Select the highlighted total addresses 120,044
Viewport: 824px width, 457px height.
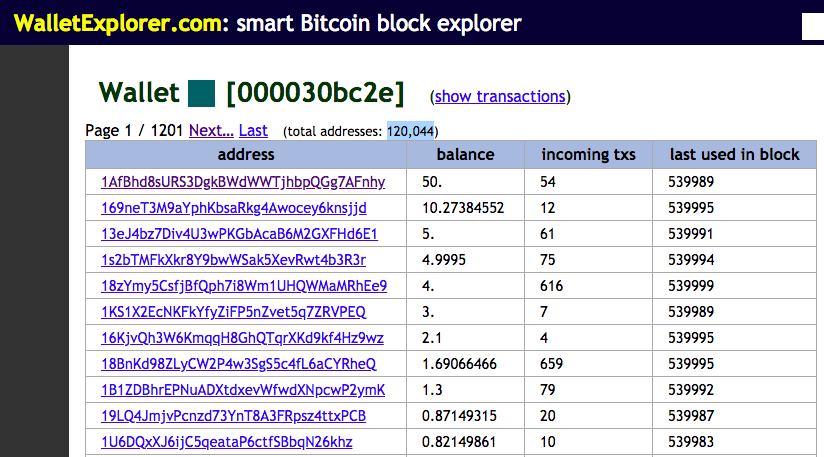pyautogui.click(x=410, y=131)
